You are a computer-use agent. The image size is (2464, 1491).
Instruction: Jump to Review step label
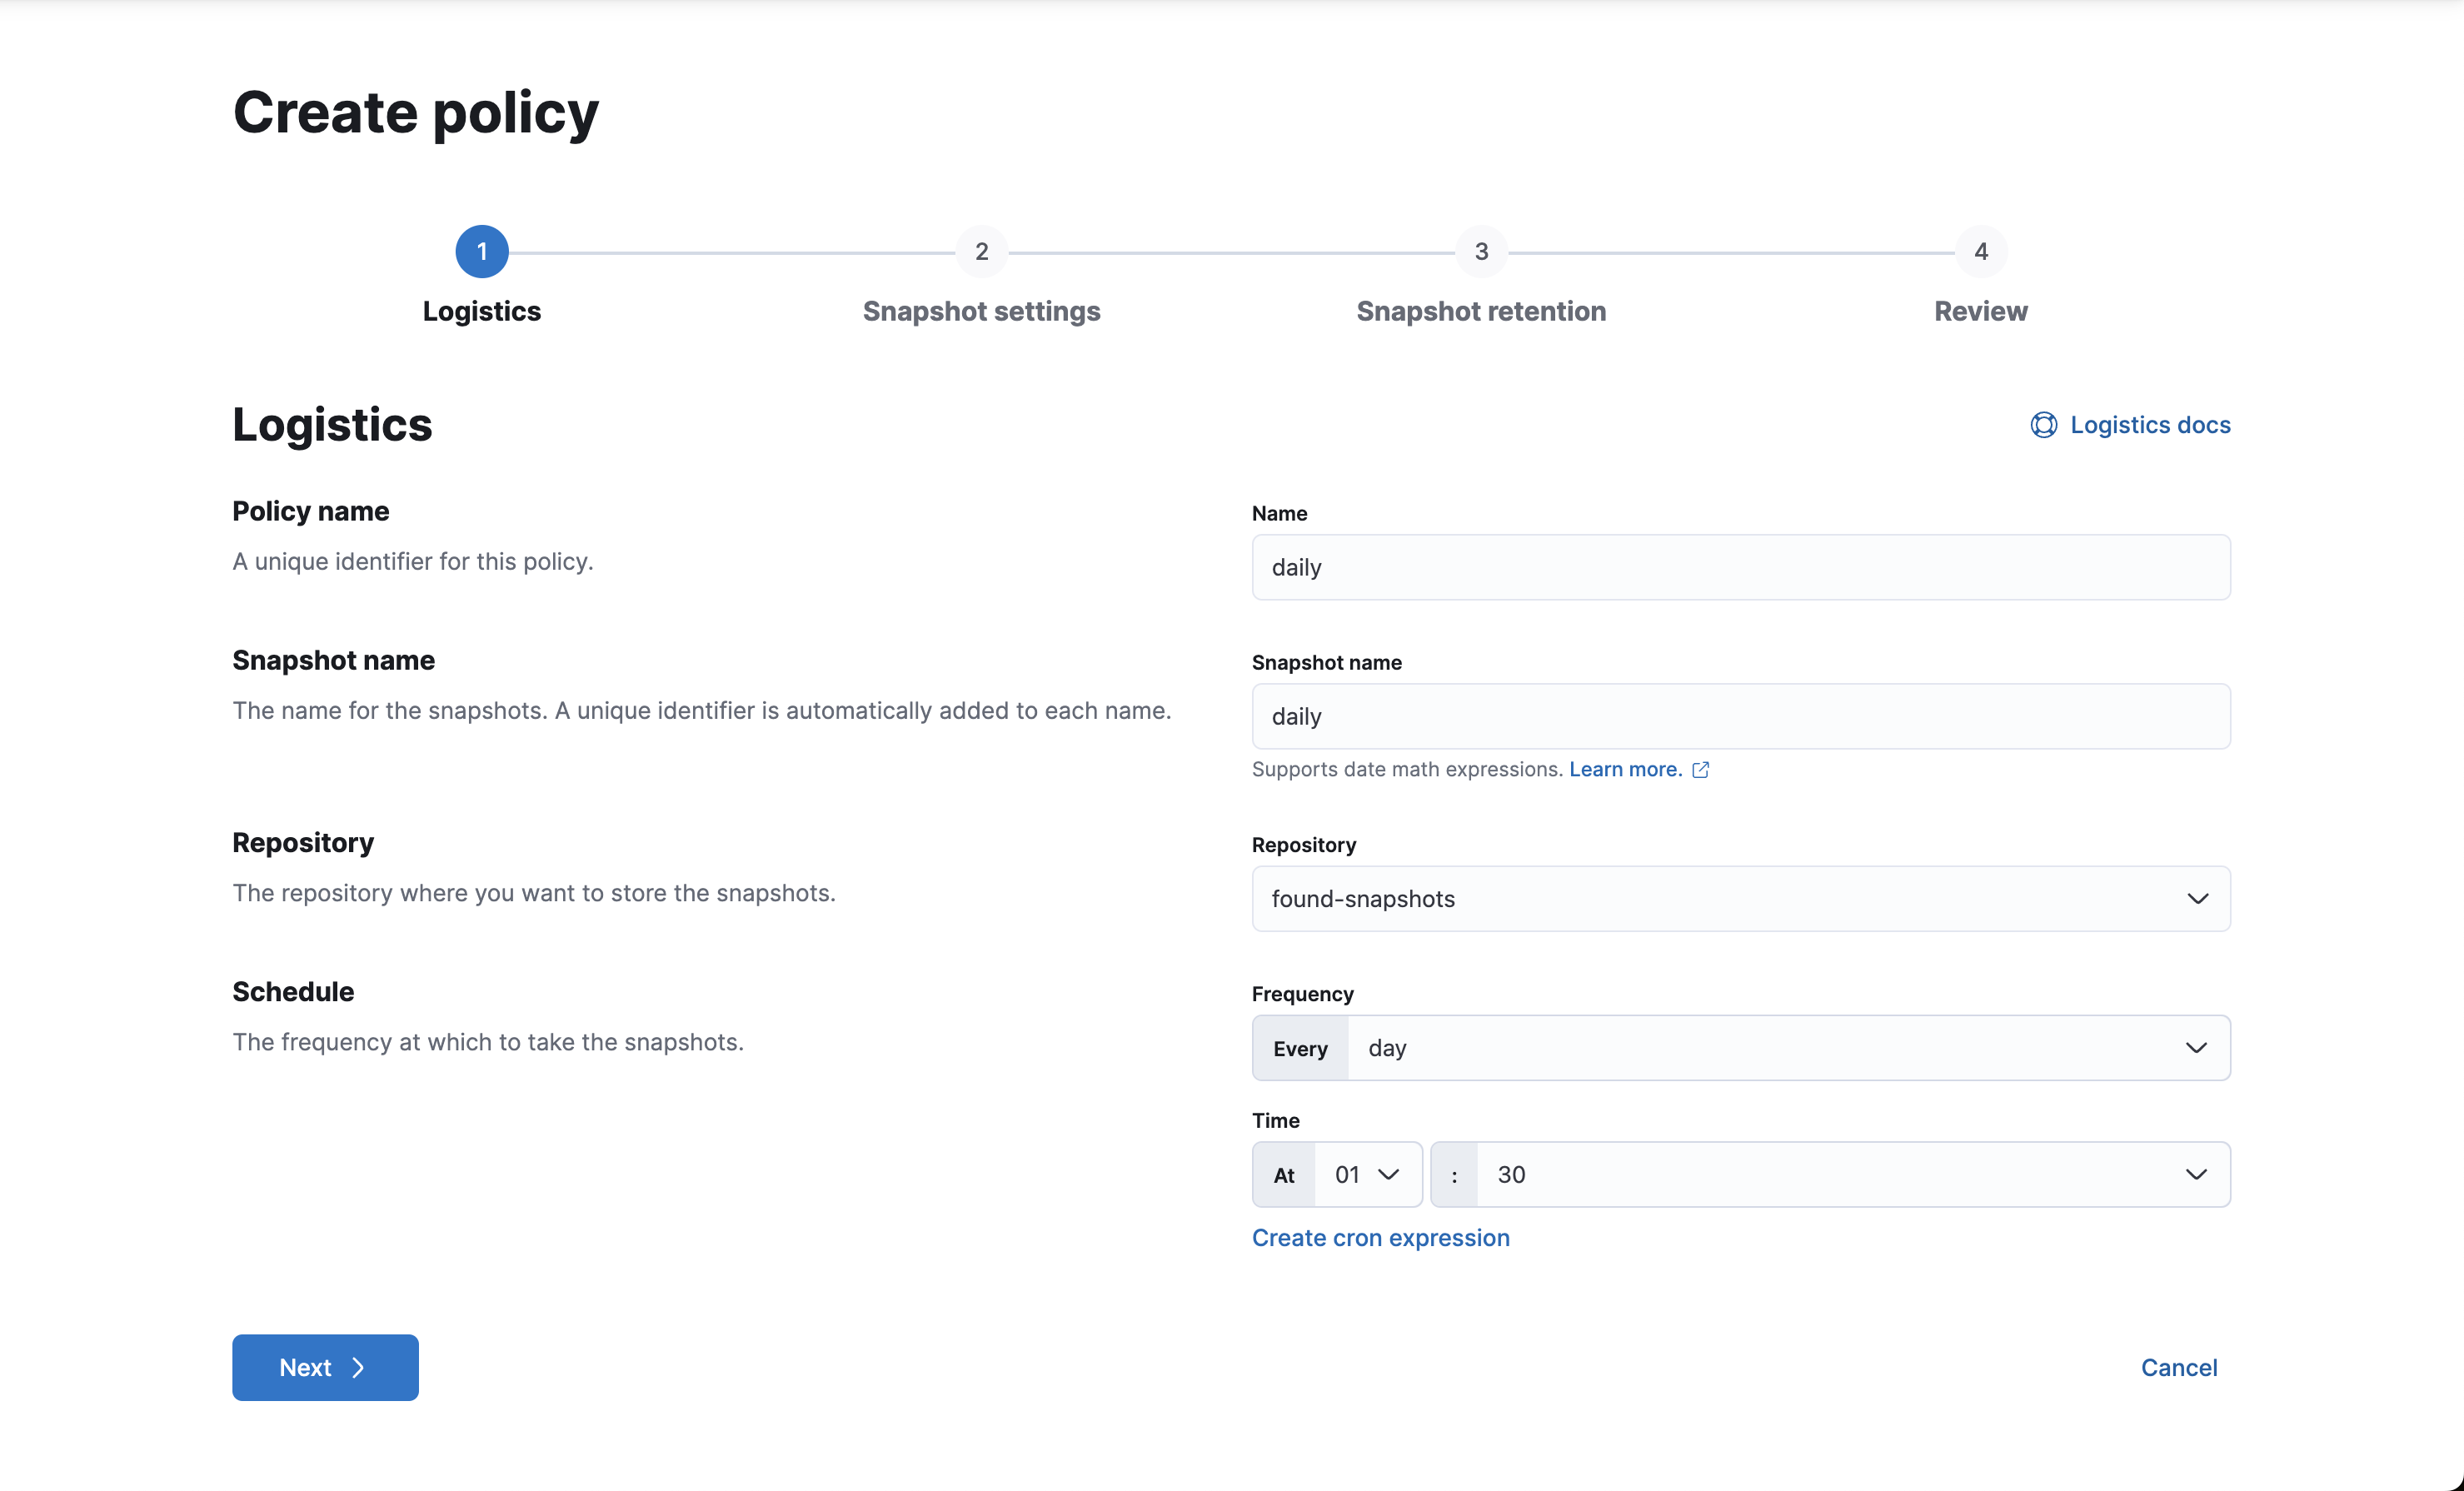point(1980,312)
